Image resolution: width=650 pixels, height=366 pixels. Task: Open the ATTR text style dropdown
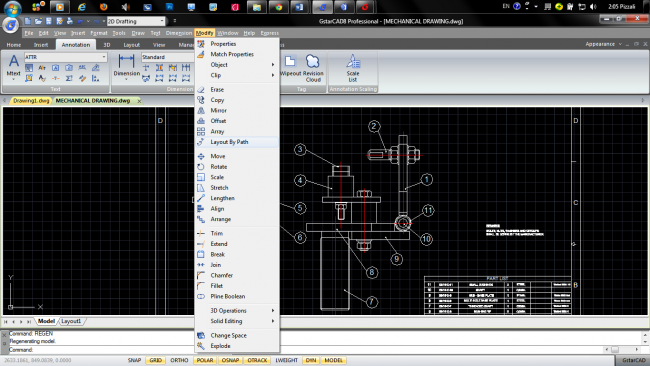pyautogui.click(x=65, y=57)
